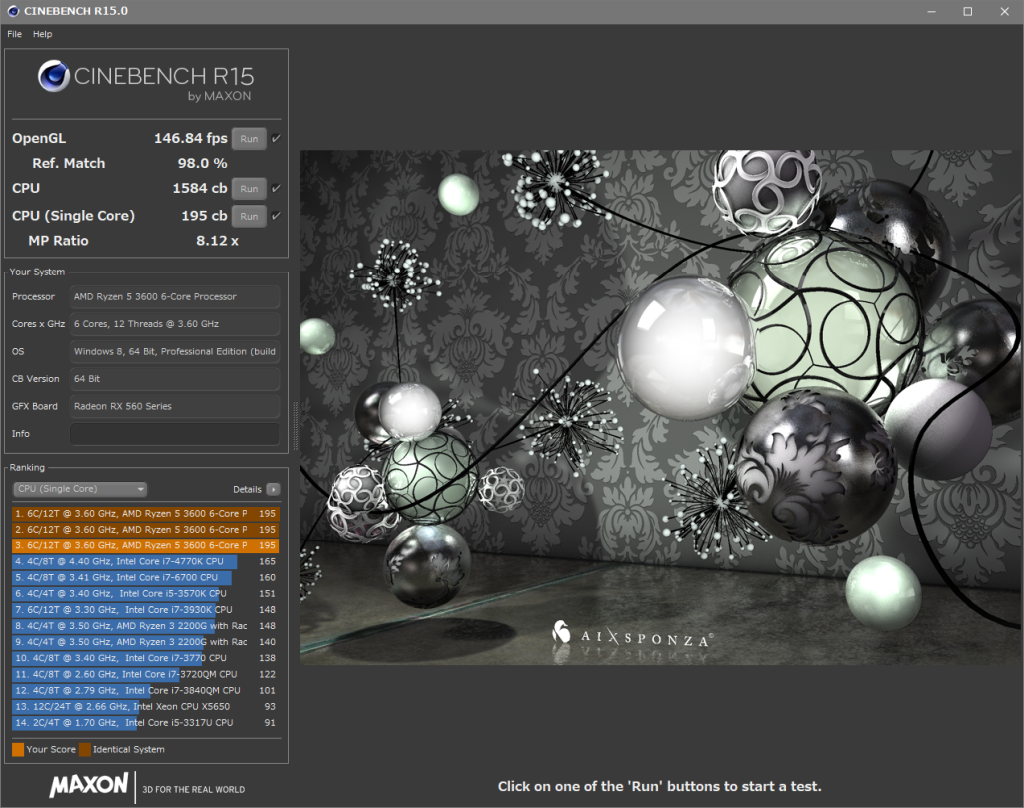Click the panel splitter handle beside Your System
The width and height of the screenshot is (1024, 808).
click(296, 426)
